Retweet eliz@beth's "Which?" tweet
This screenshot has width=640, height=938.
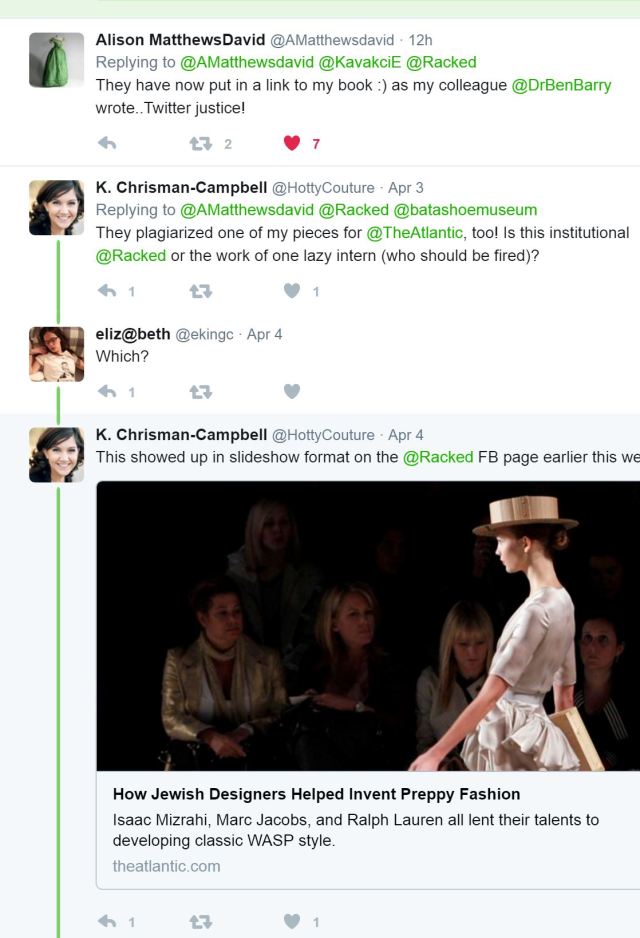click(201, 391)
